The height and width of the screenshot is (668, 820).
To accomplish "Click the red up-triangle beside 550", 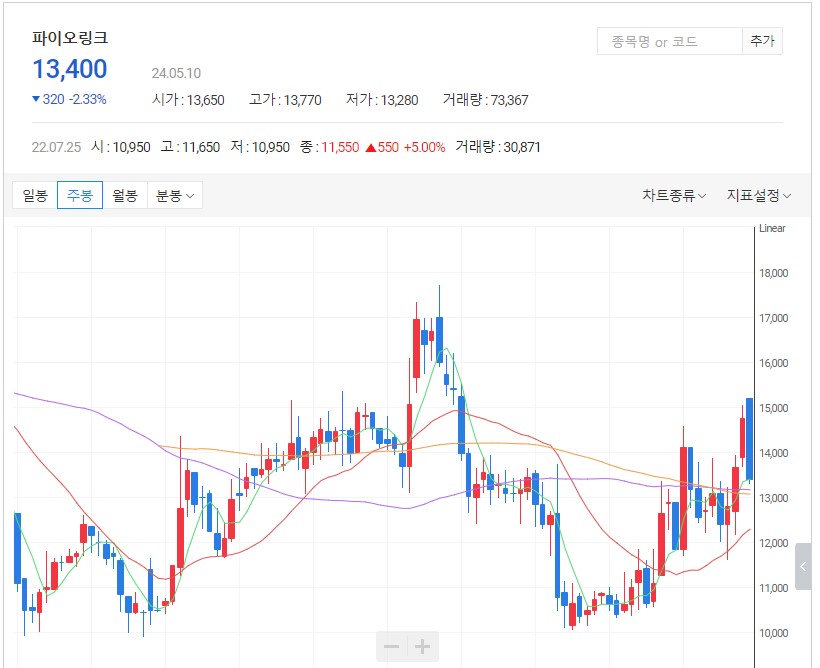I will pyautogui.click(x=370, y=148).
